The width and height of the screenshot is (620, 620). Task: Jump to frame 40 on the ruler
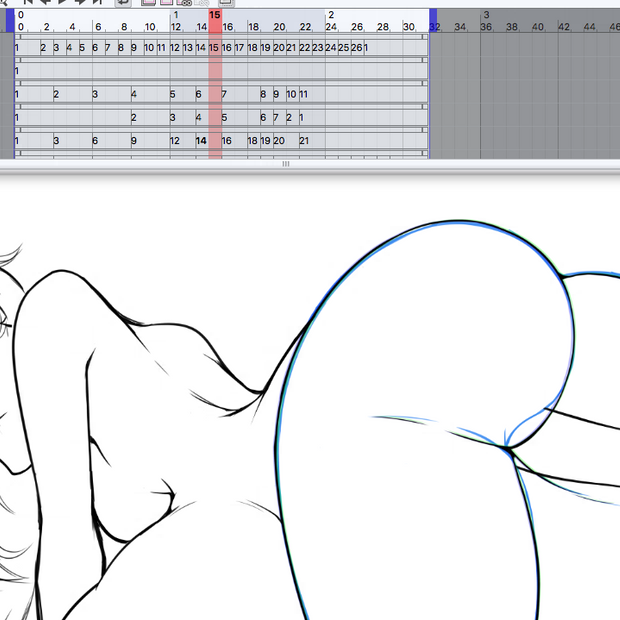[x=538, y=27]
